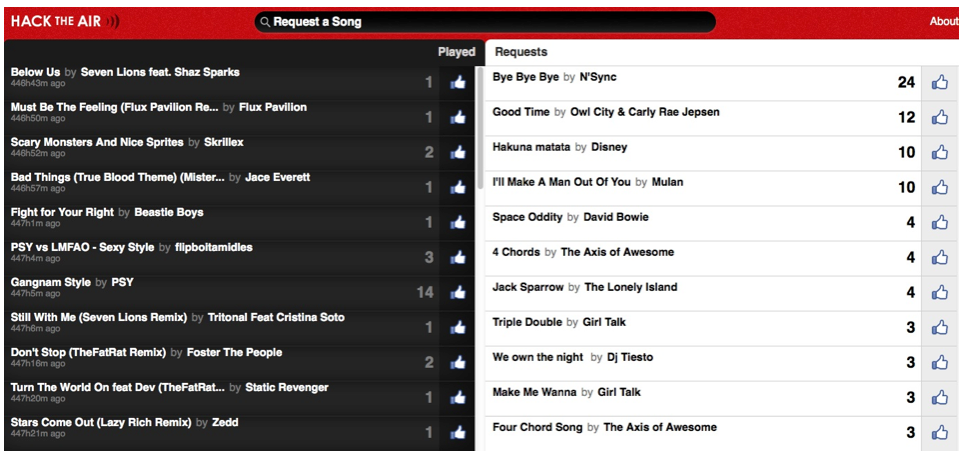Image resolution: width=963 pixels, height=457 pixels.
Task: Upvote We own the night request
Action: [x=940, y=362]
